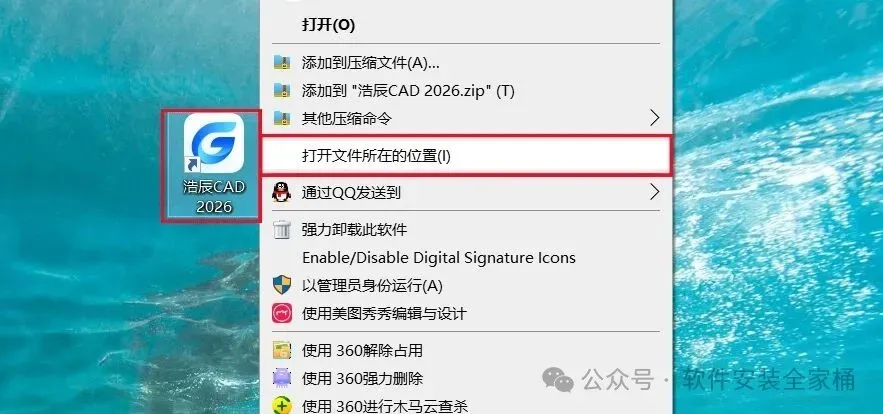Screen dimensions: 883x414
Task: Select the 浩辰CAD 2026 desktop shortcut icon
Action: [214, 143]
